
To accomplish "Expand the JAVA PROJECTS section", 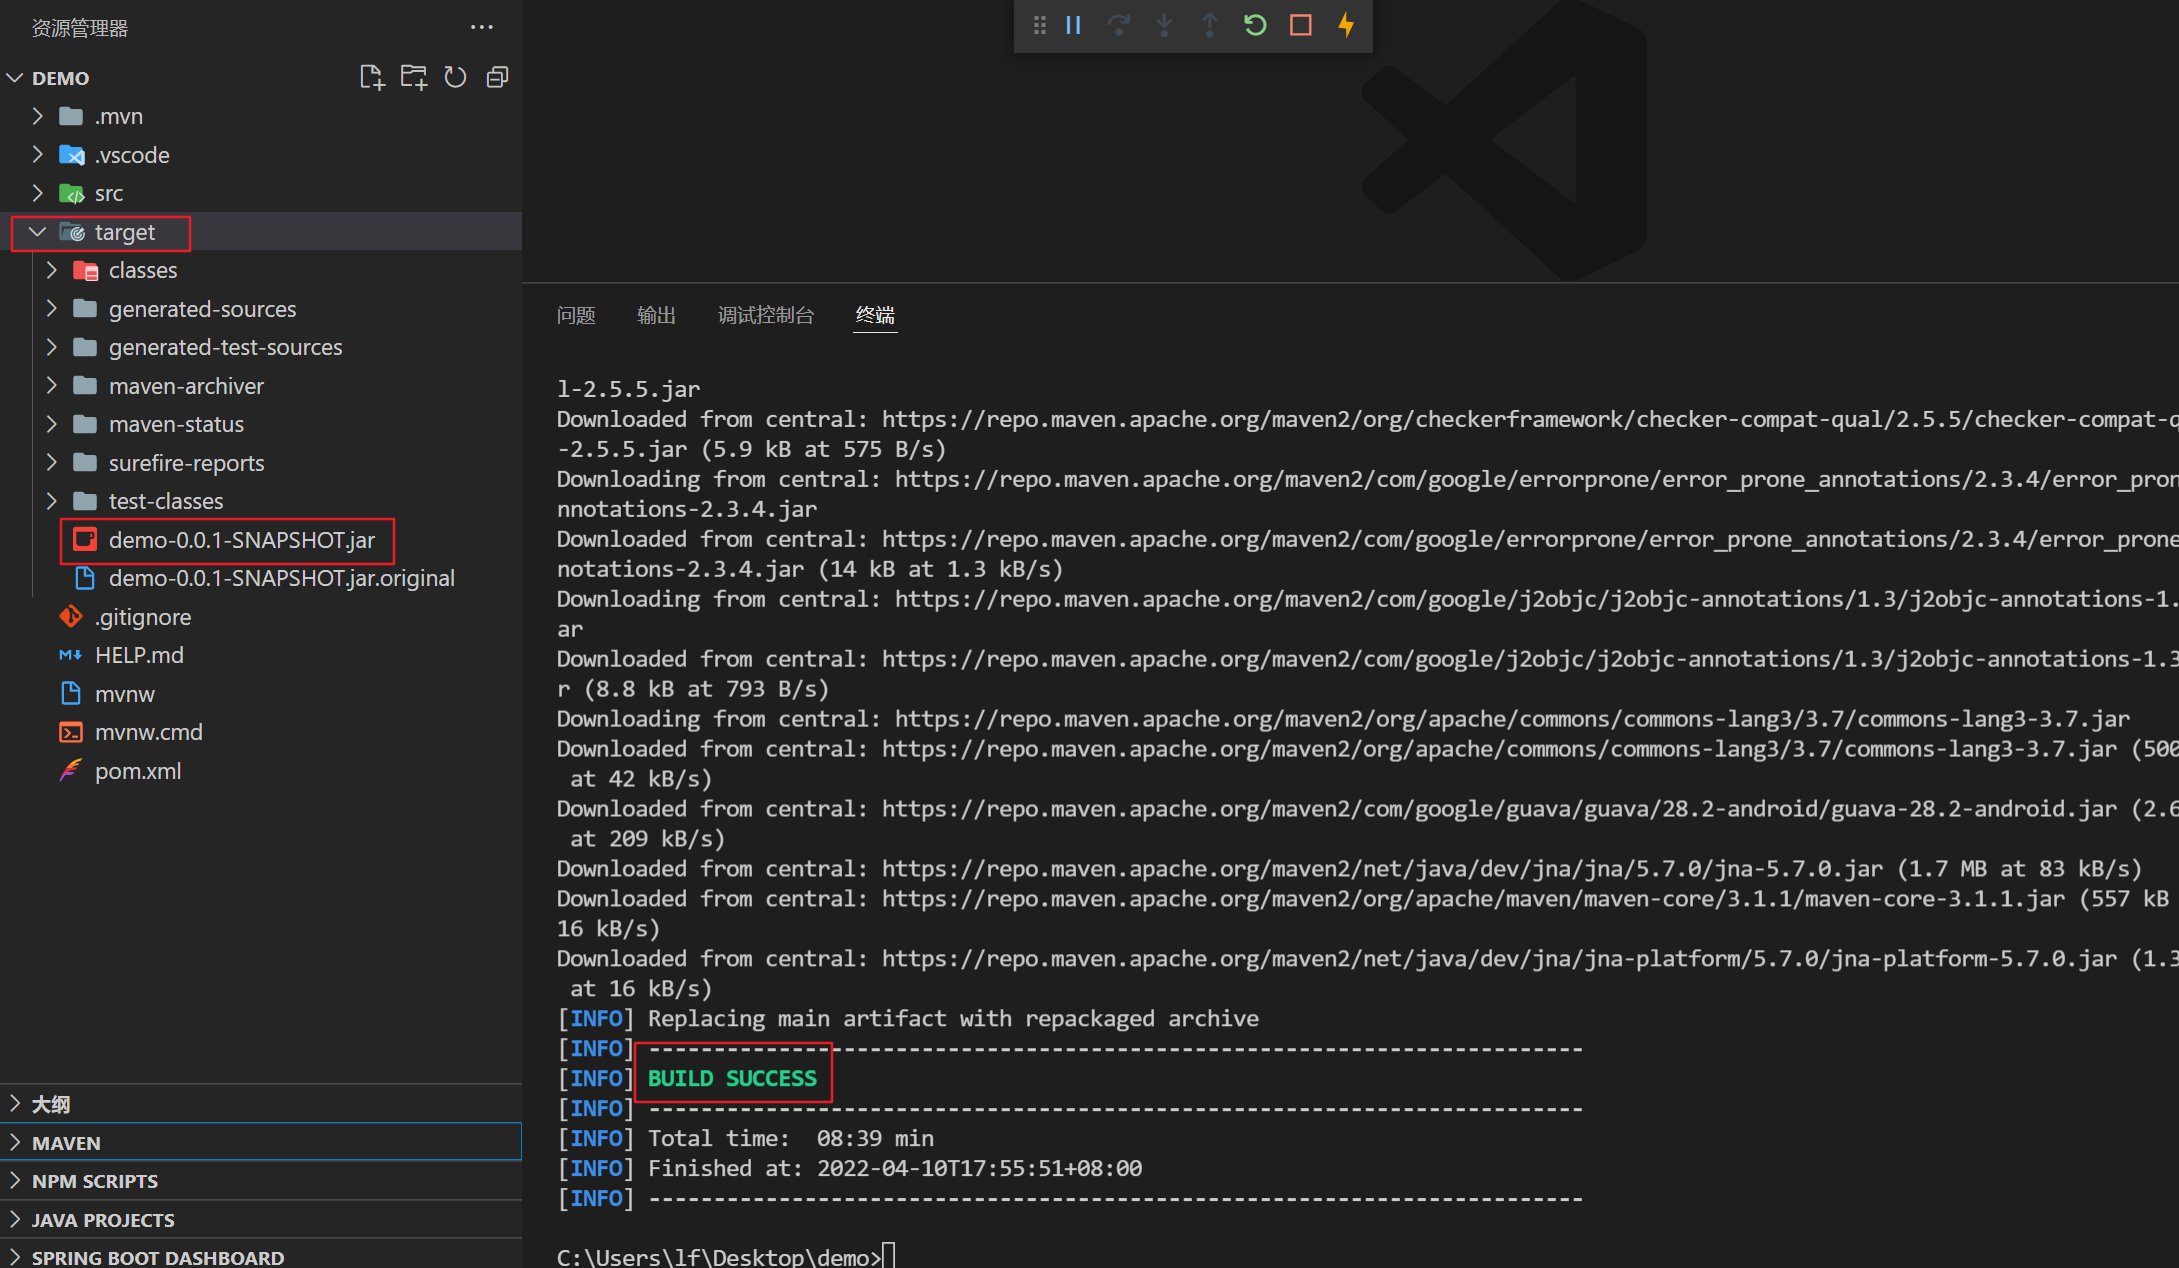I will click(260, 1220).
